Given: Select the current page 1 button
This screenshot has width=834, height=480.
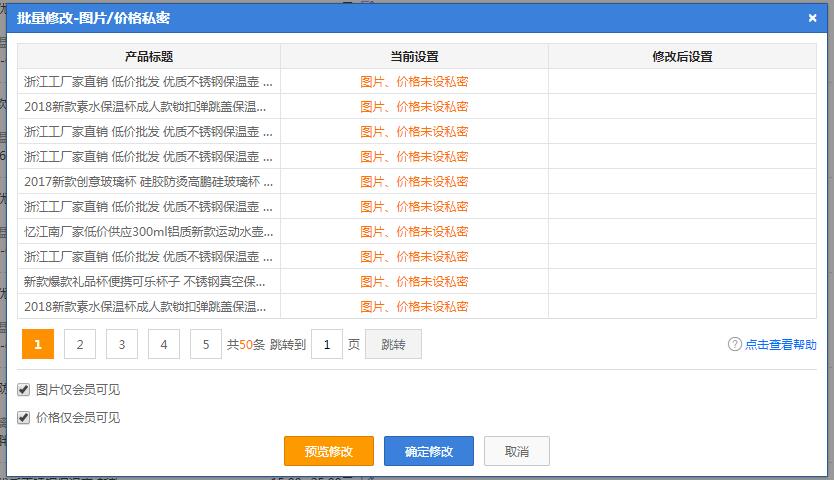Looking at the screenshot, I should tap(38, 344).
